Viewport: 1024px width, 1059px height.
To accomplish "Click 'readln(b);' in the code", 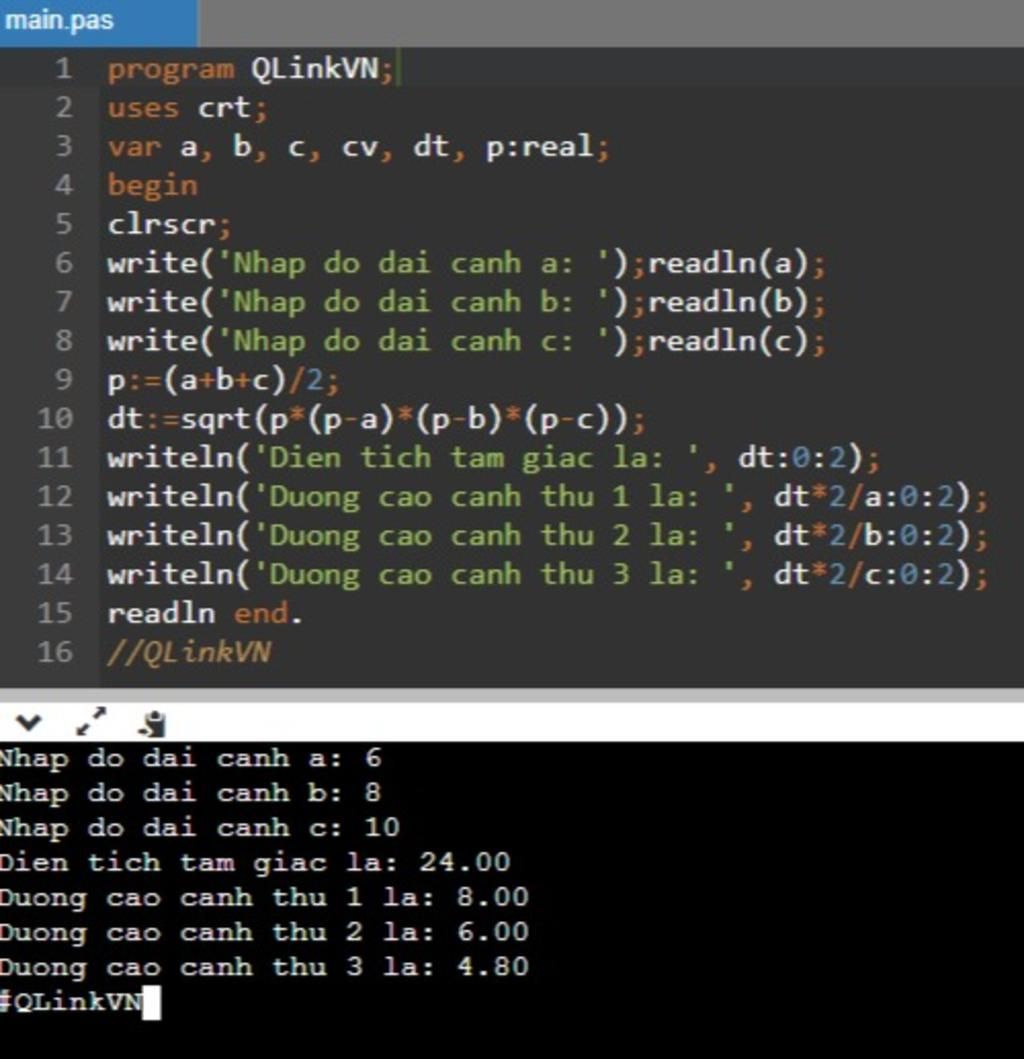I will [x=737, y=302].
